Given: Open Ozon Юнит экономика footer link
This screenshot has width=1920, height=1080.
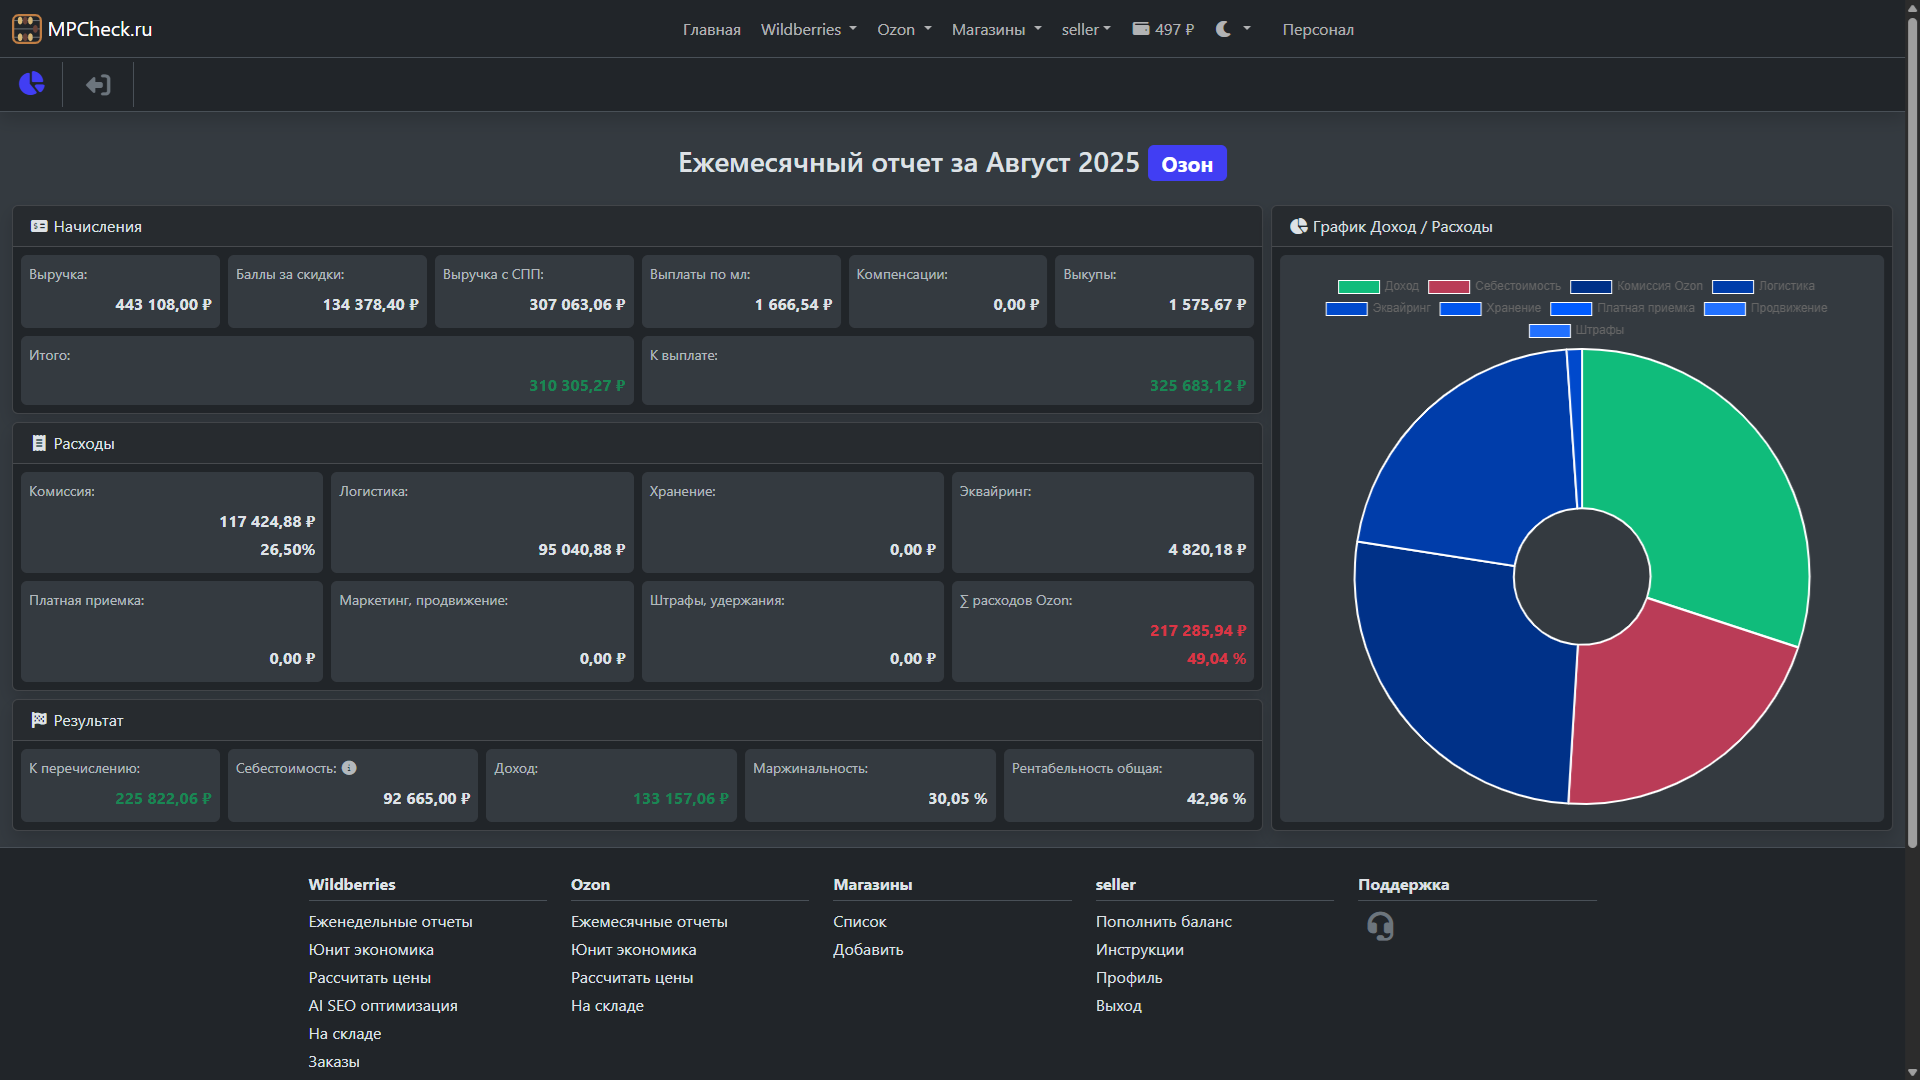Looking at the screenshot, I should click(x=633, y=949).
